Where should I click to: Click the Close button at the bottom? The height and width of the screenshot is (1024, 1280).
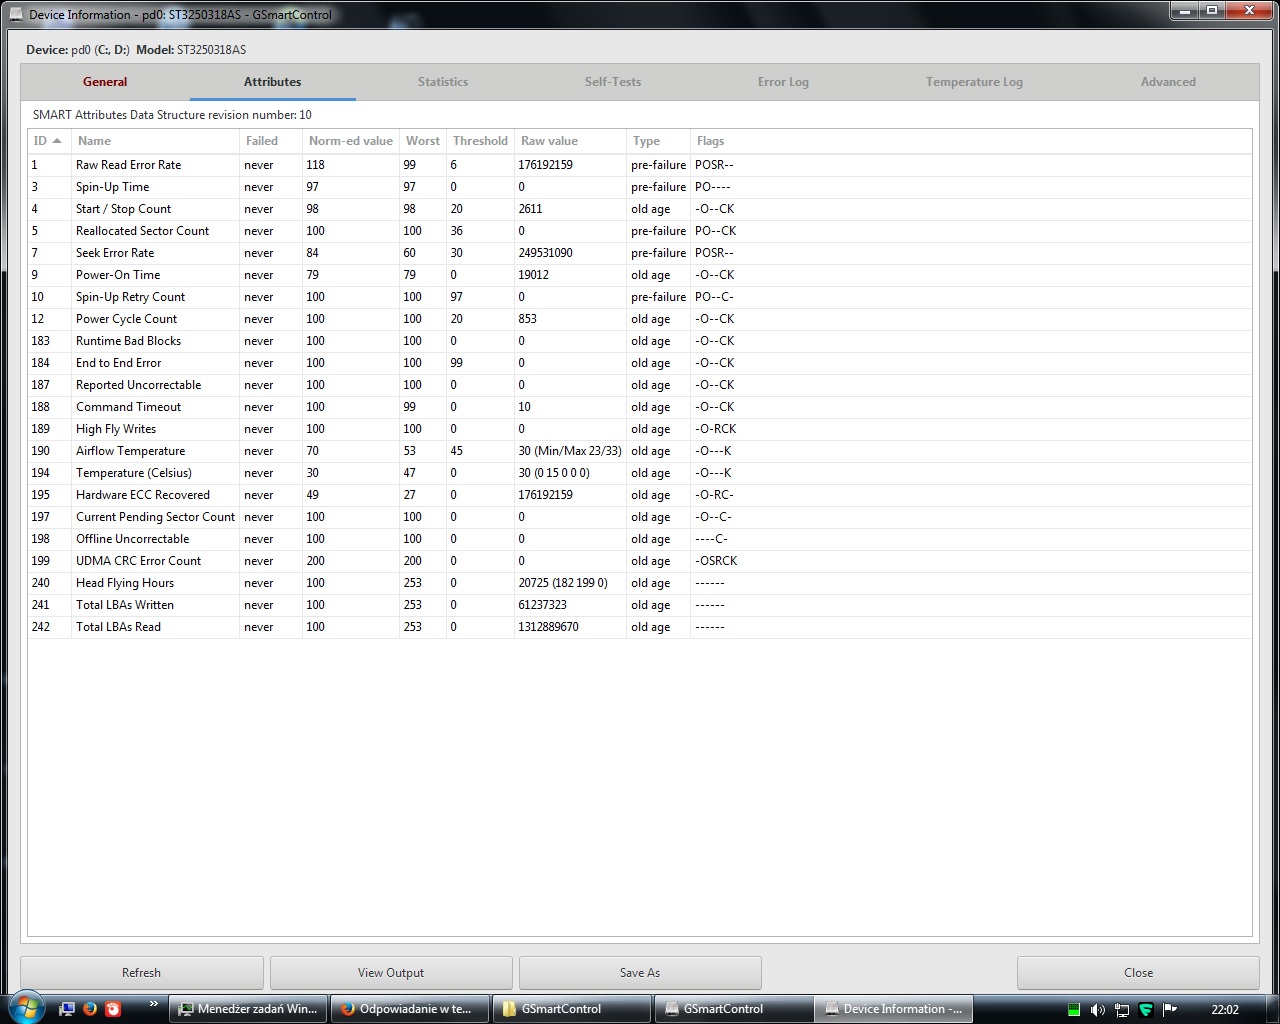point(1138,973)
